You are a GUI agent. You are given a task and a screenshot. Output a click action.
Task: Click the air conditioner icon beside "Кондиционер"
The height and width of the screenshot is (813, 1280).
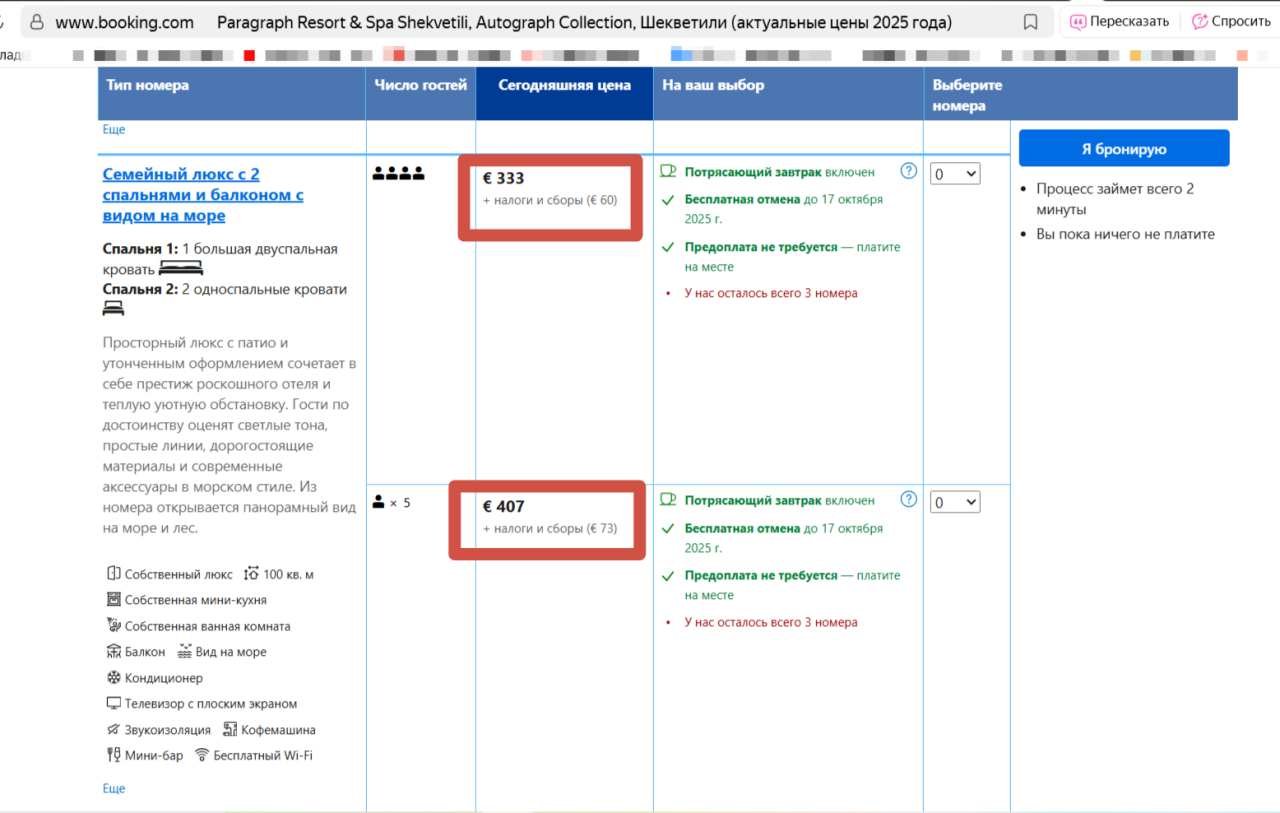(x=113, y=678)
